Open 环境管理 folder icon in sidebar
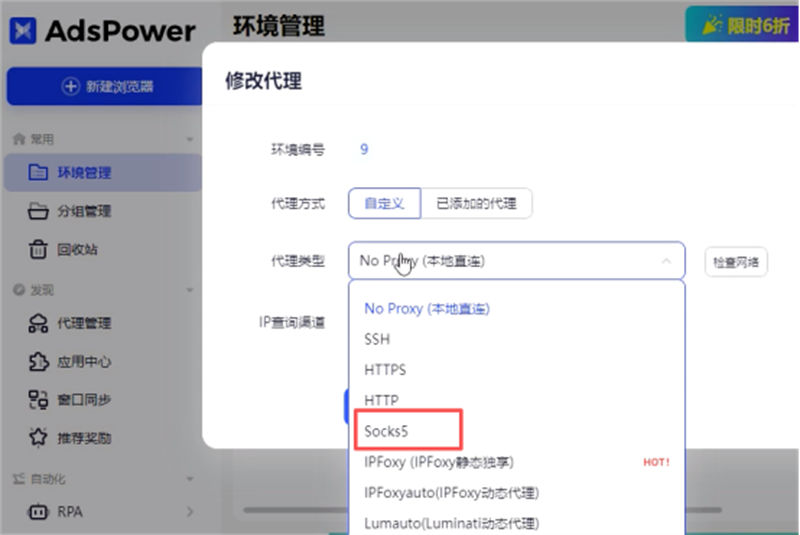The height and width of the screenshot is (535, 800). 38,172
